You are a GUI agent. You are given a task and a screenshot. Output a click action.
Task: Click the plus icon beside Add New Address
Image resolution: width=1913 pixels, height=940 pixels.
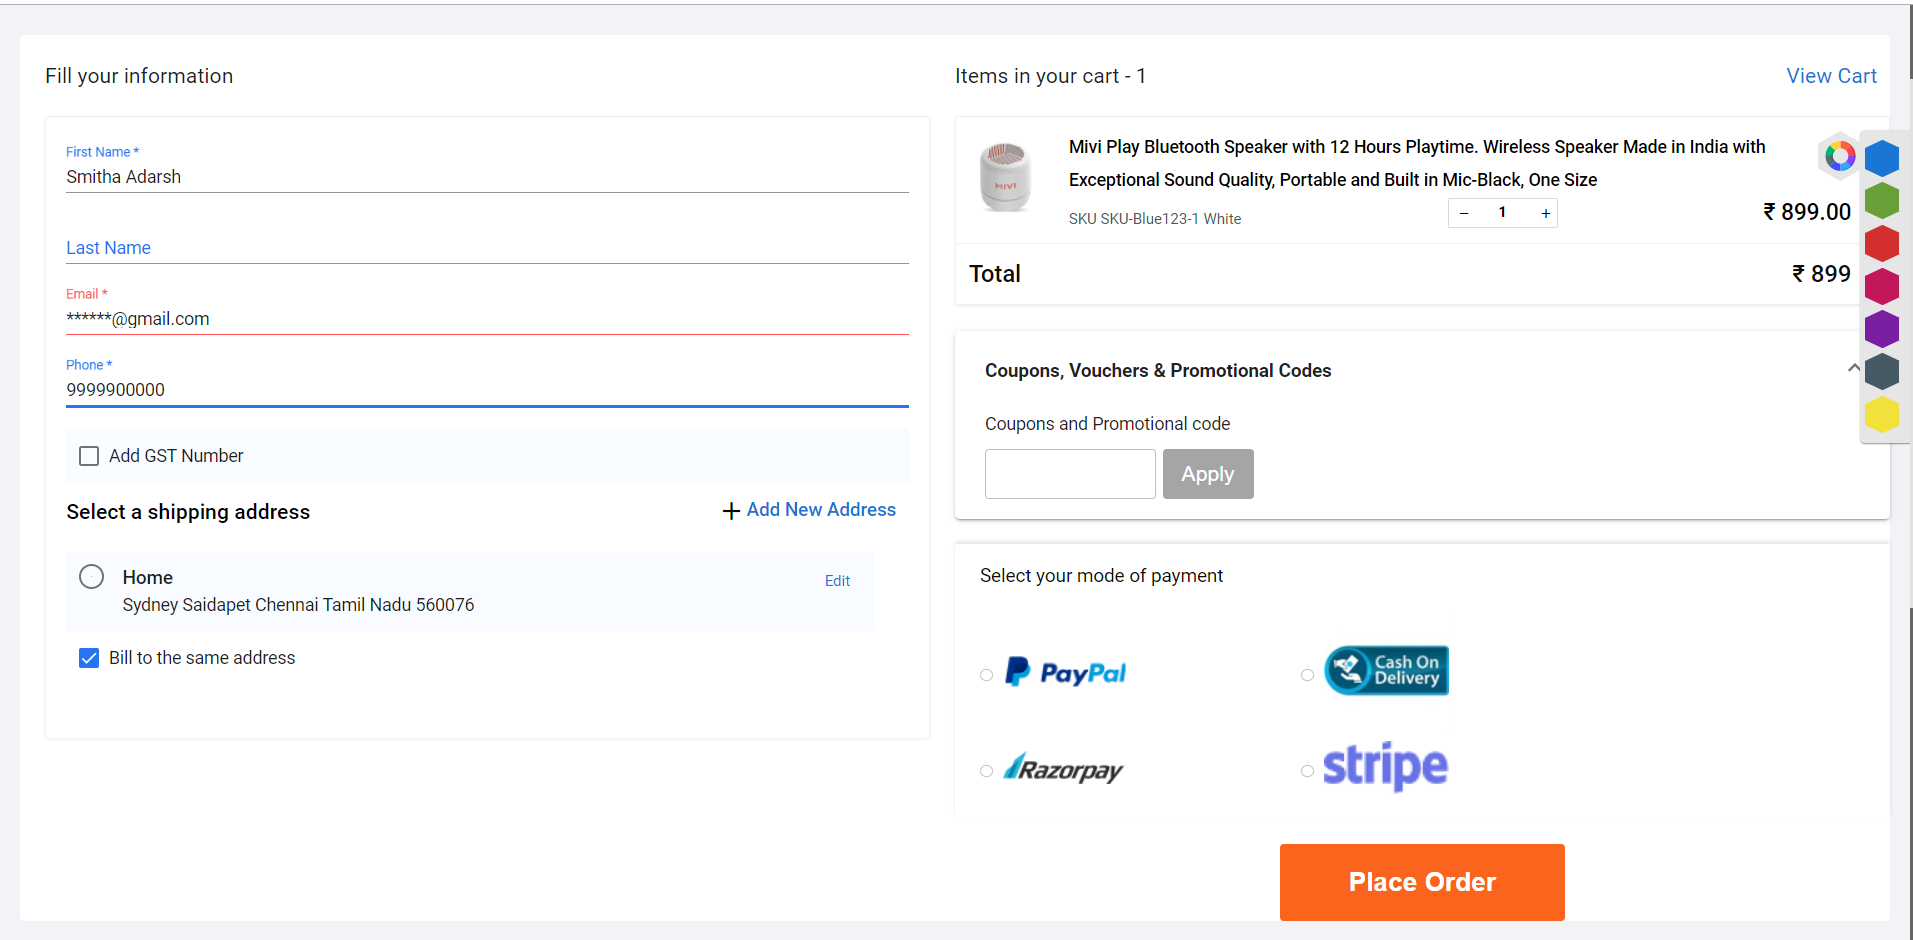coord(731,511)
